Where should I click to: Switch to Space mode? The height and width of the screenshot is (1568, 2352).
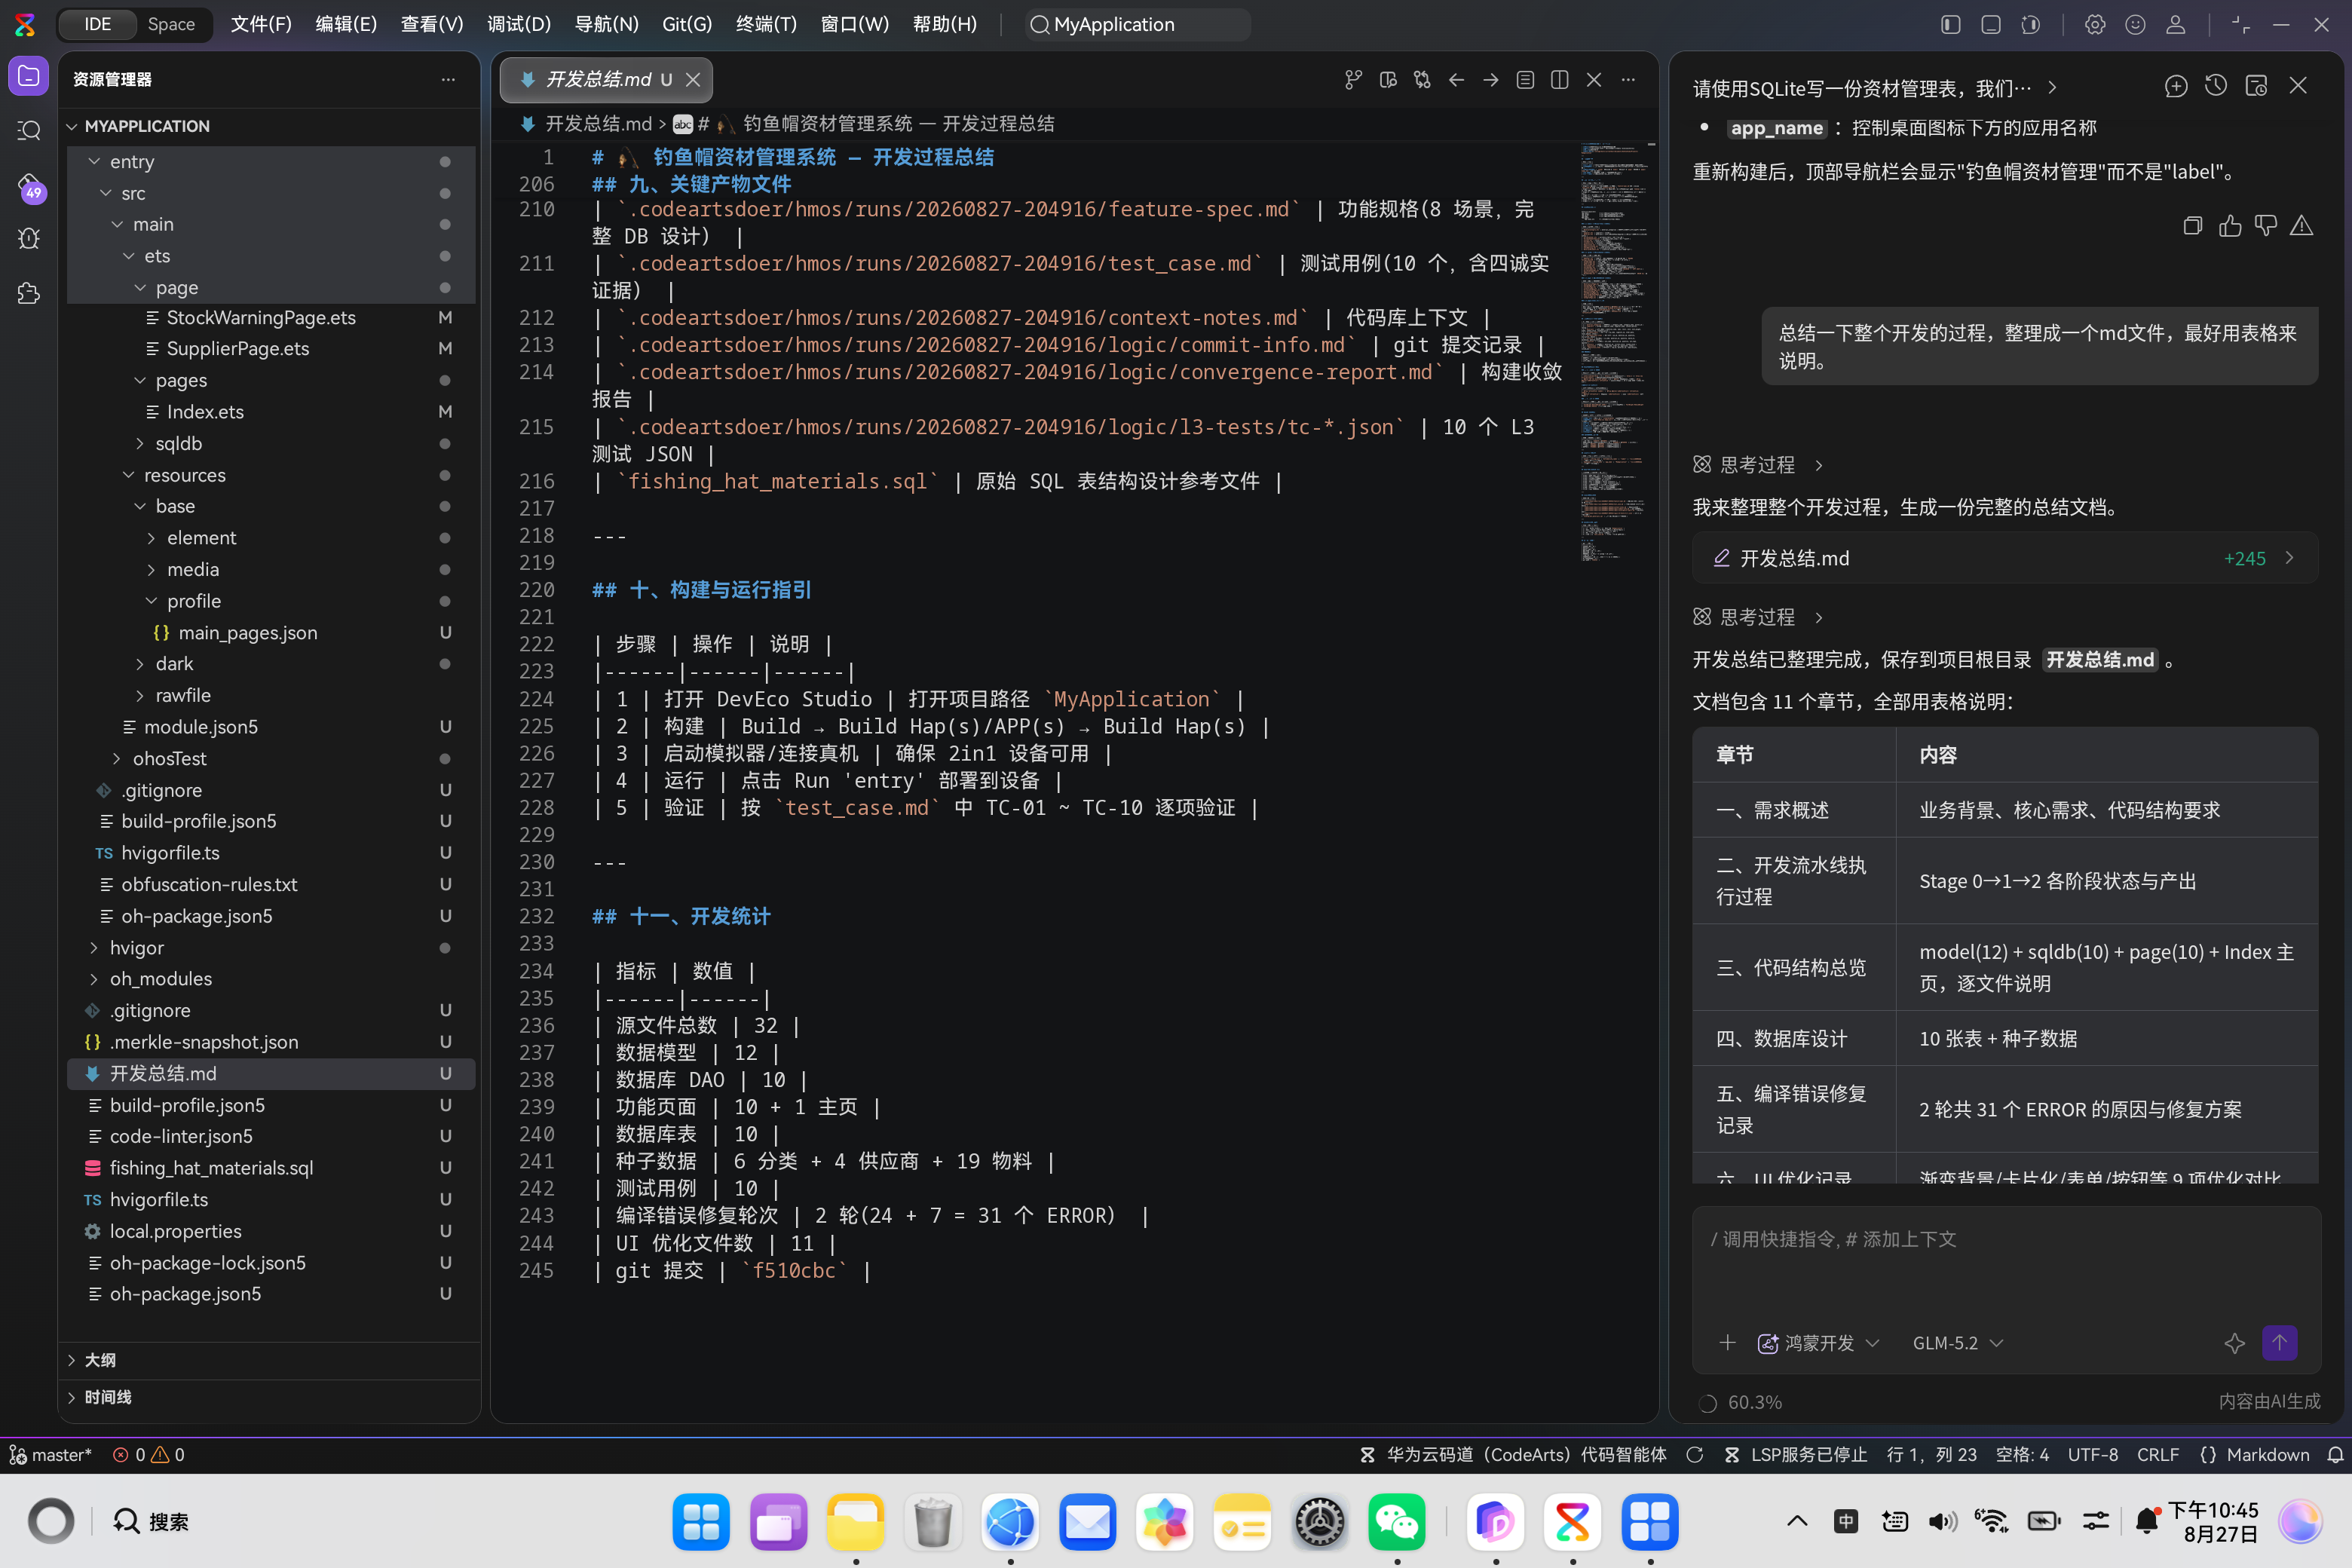point(171,24)
